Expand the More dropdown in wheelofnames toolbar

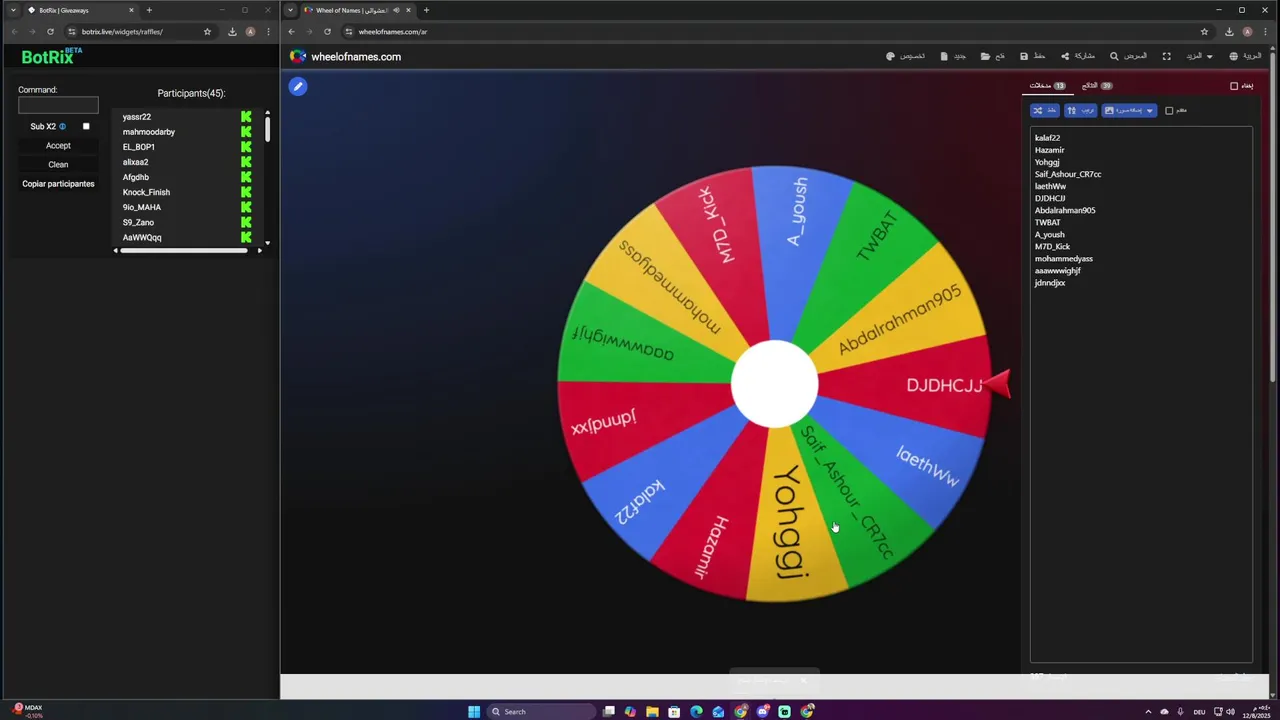[1199, 57]
